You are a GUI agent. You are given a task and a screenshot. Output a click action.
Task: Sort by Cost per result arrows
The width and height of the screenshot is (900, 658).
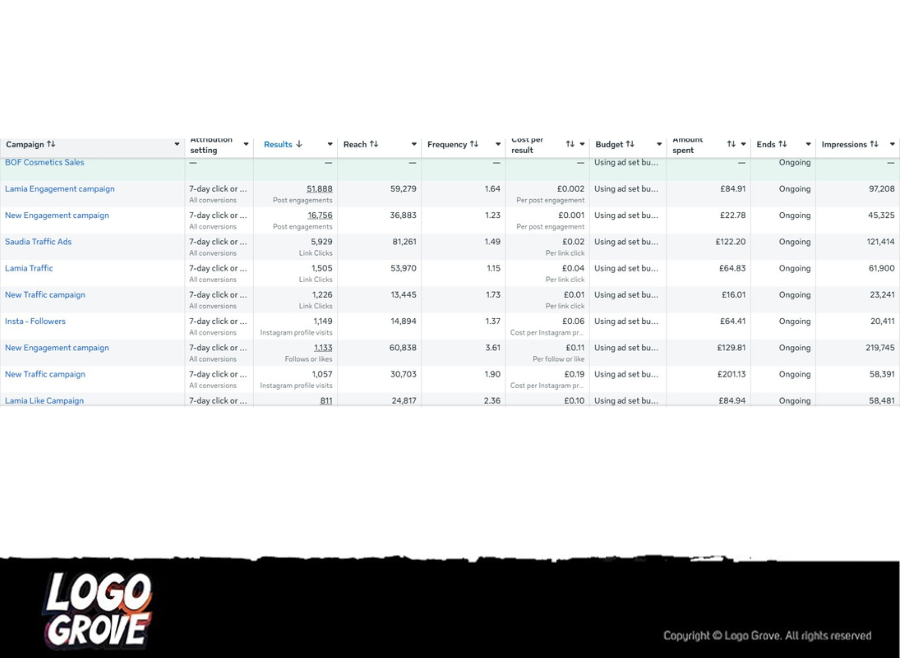[570, 144]
